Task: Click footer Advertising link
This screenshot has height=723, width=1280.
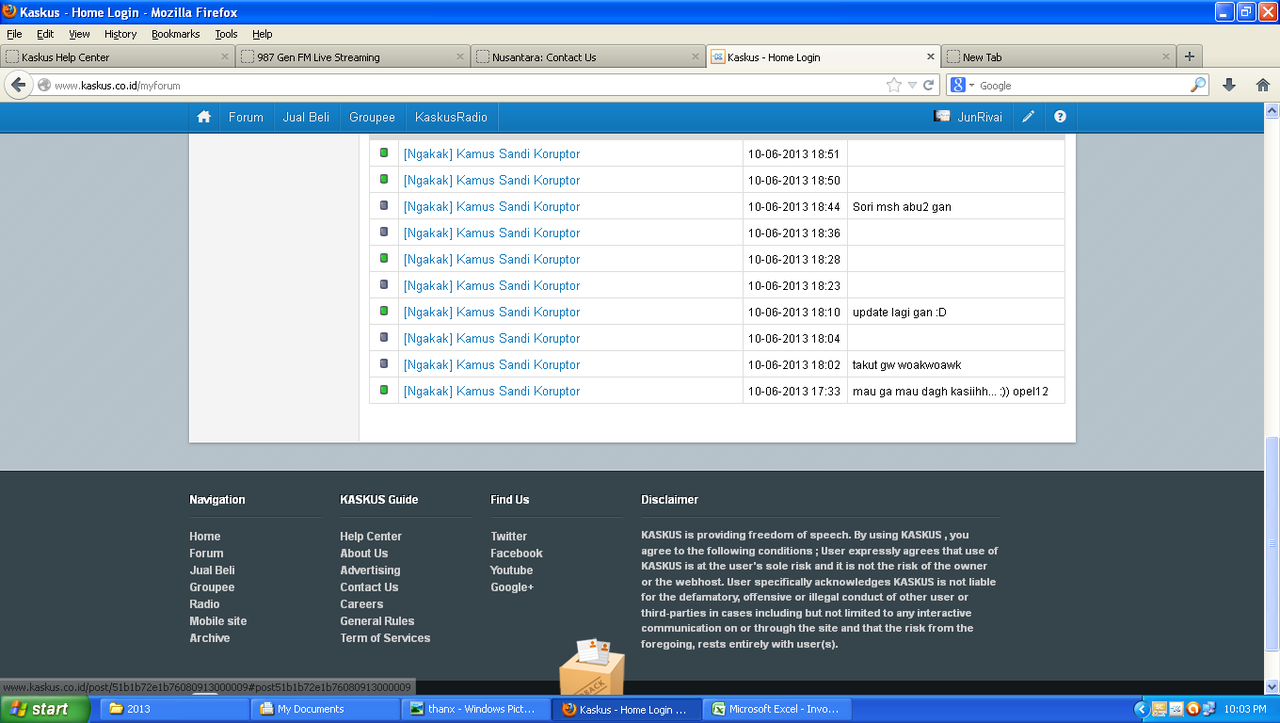Action: pos(370,570)
